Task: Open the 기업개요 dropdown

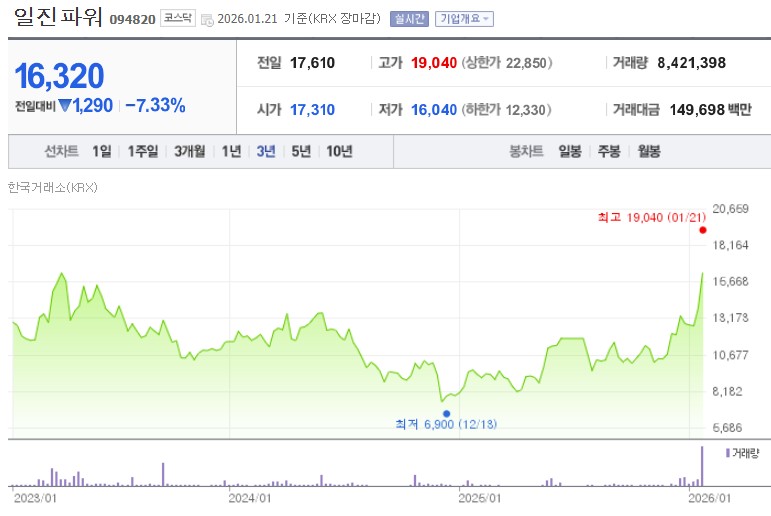Action: pyautogui.click(x=464, y=19)
